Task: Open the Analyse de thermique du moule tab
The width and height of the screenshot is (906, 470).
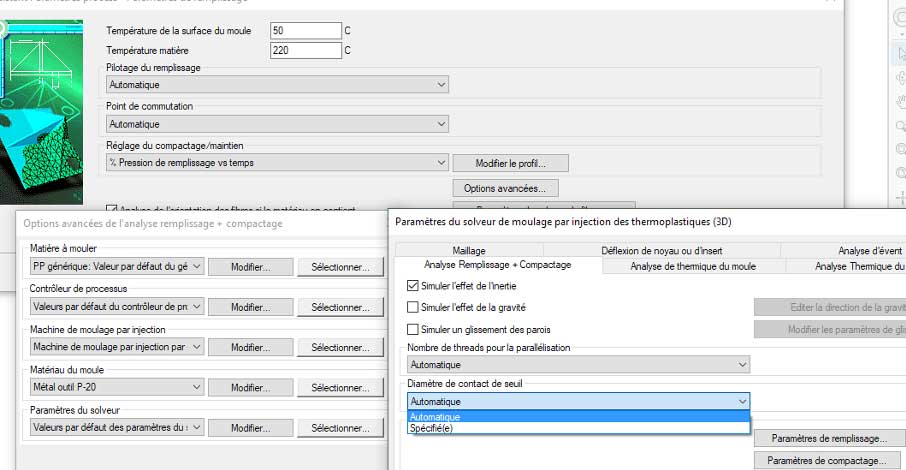Action: click(692, 266)
